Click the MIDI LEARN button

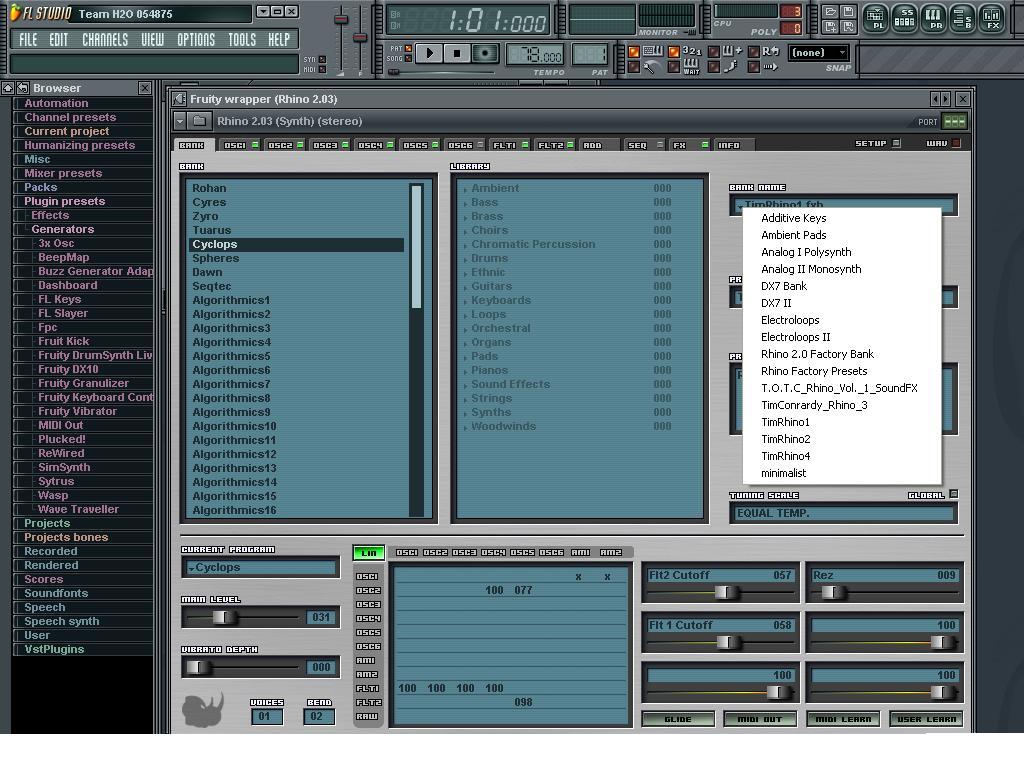click(843, 719)
